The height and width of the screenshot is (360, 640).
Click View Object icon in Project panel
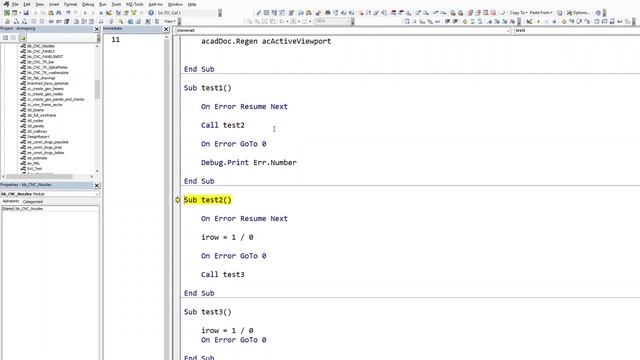click(x=13, y=38)
